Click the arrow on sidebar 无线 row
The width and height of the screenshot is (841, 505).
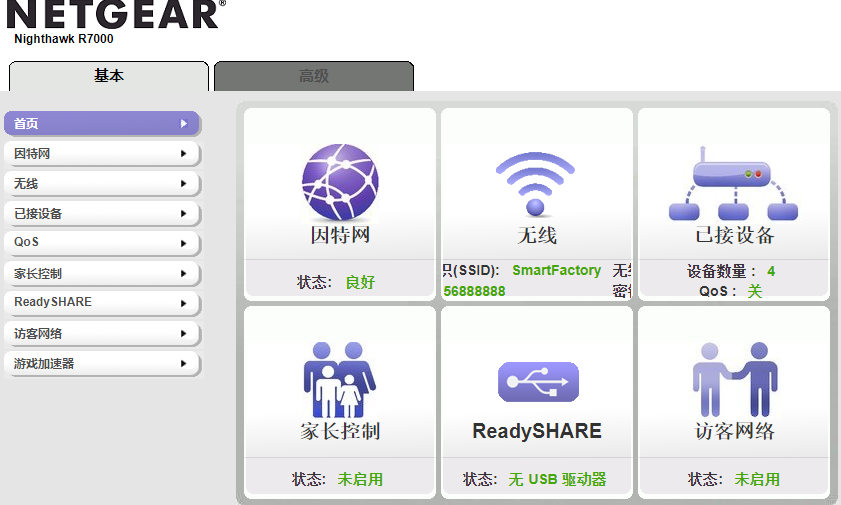184,184
